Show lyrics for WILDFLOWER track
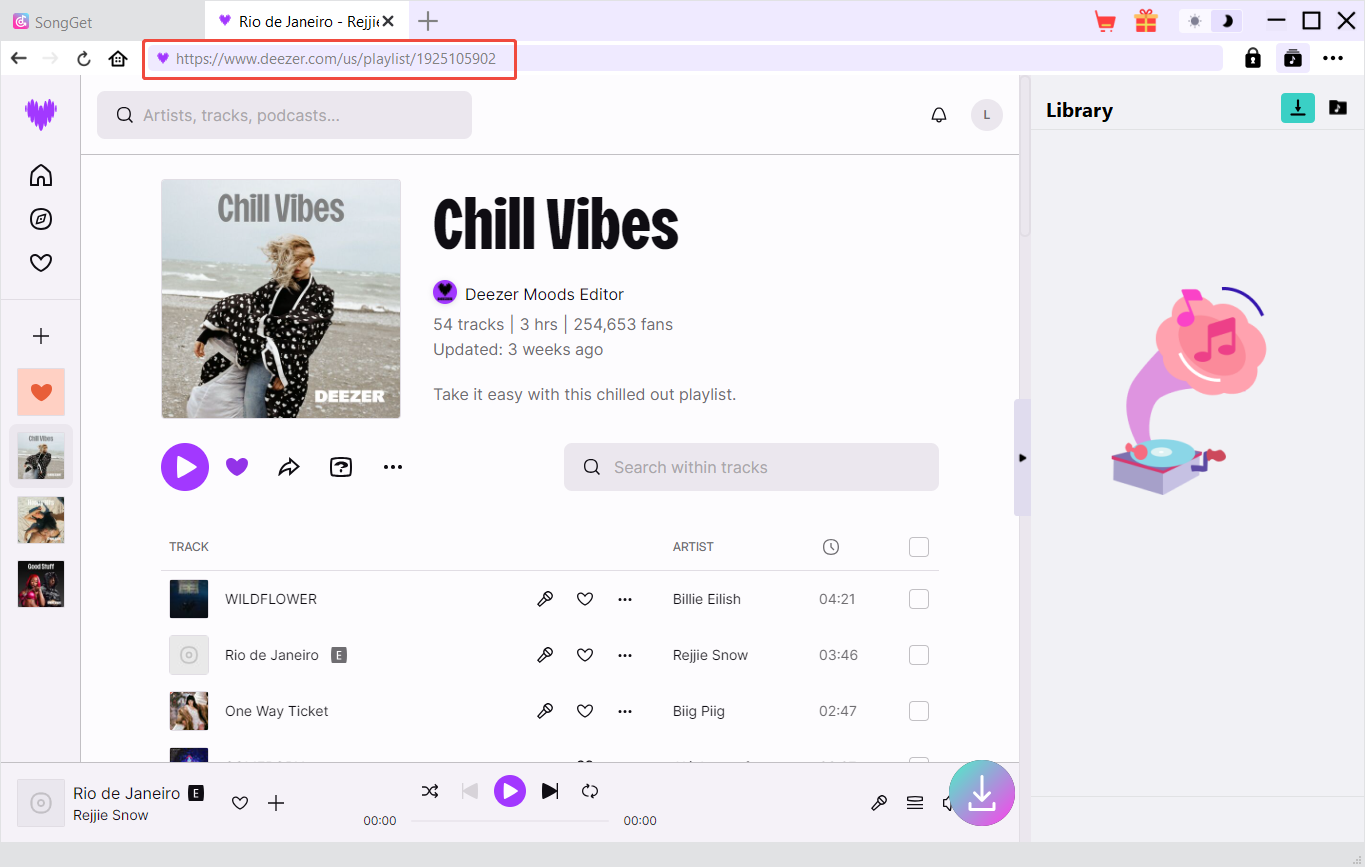 coord(545,599)
